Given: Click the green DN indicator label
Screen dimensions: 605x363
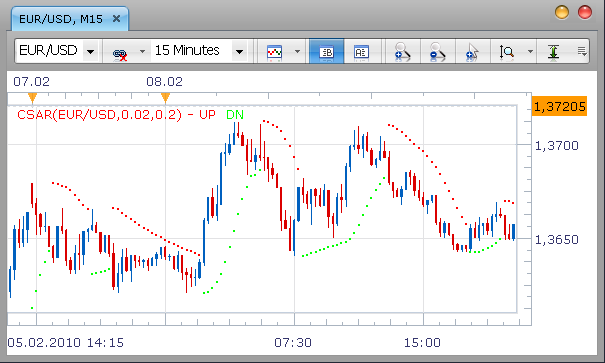Looking at the screenshot, I should coord(235,115).
